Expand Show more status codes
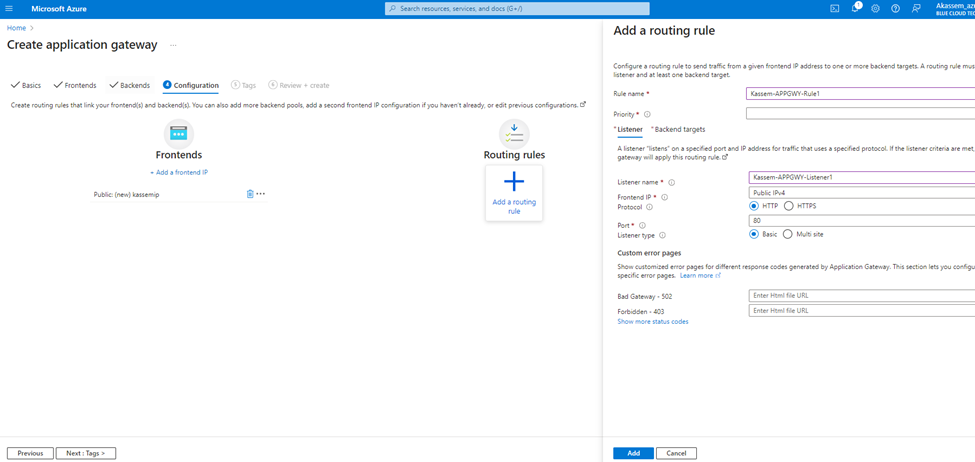 tap(652, 321)
